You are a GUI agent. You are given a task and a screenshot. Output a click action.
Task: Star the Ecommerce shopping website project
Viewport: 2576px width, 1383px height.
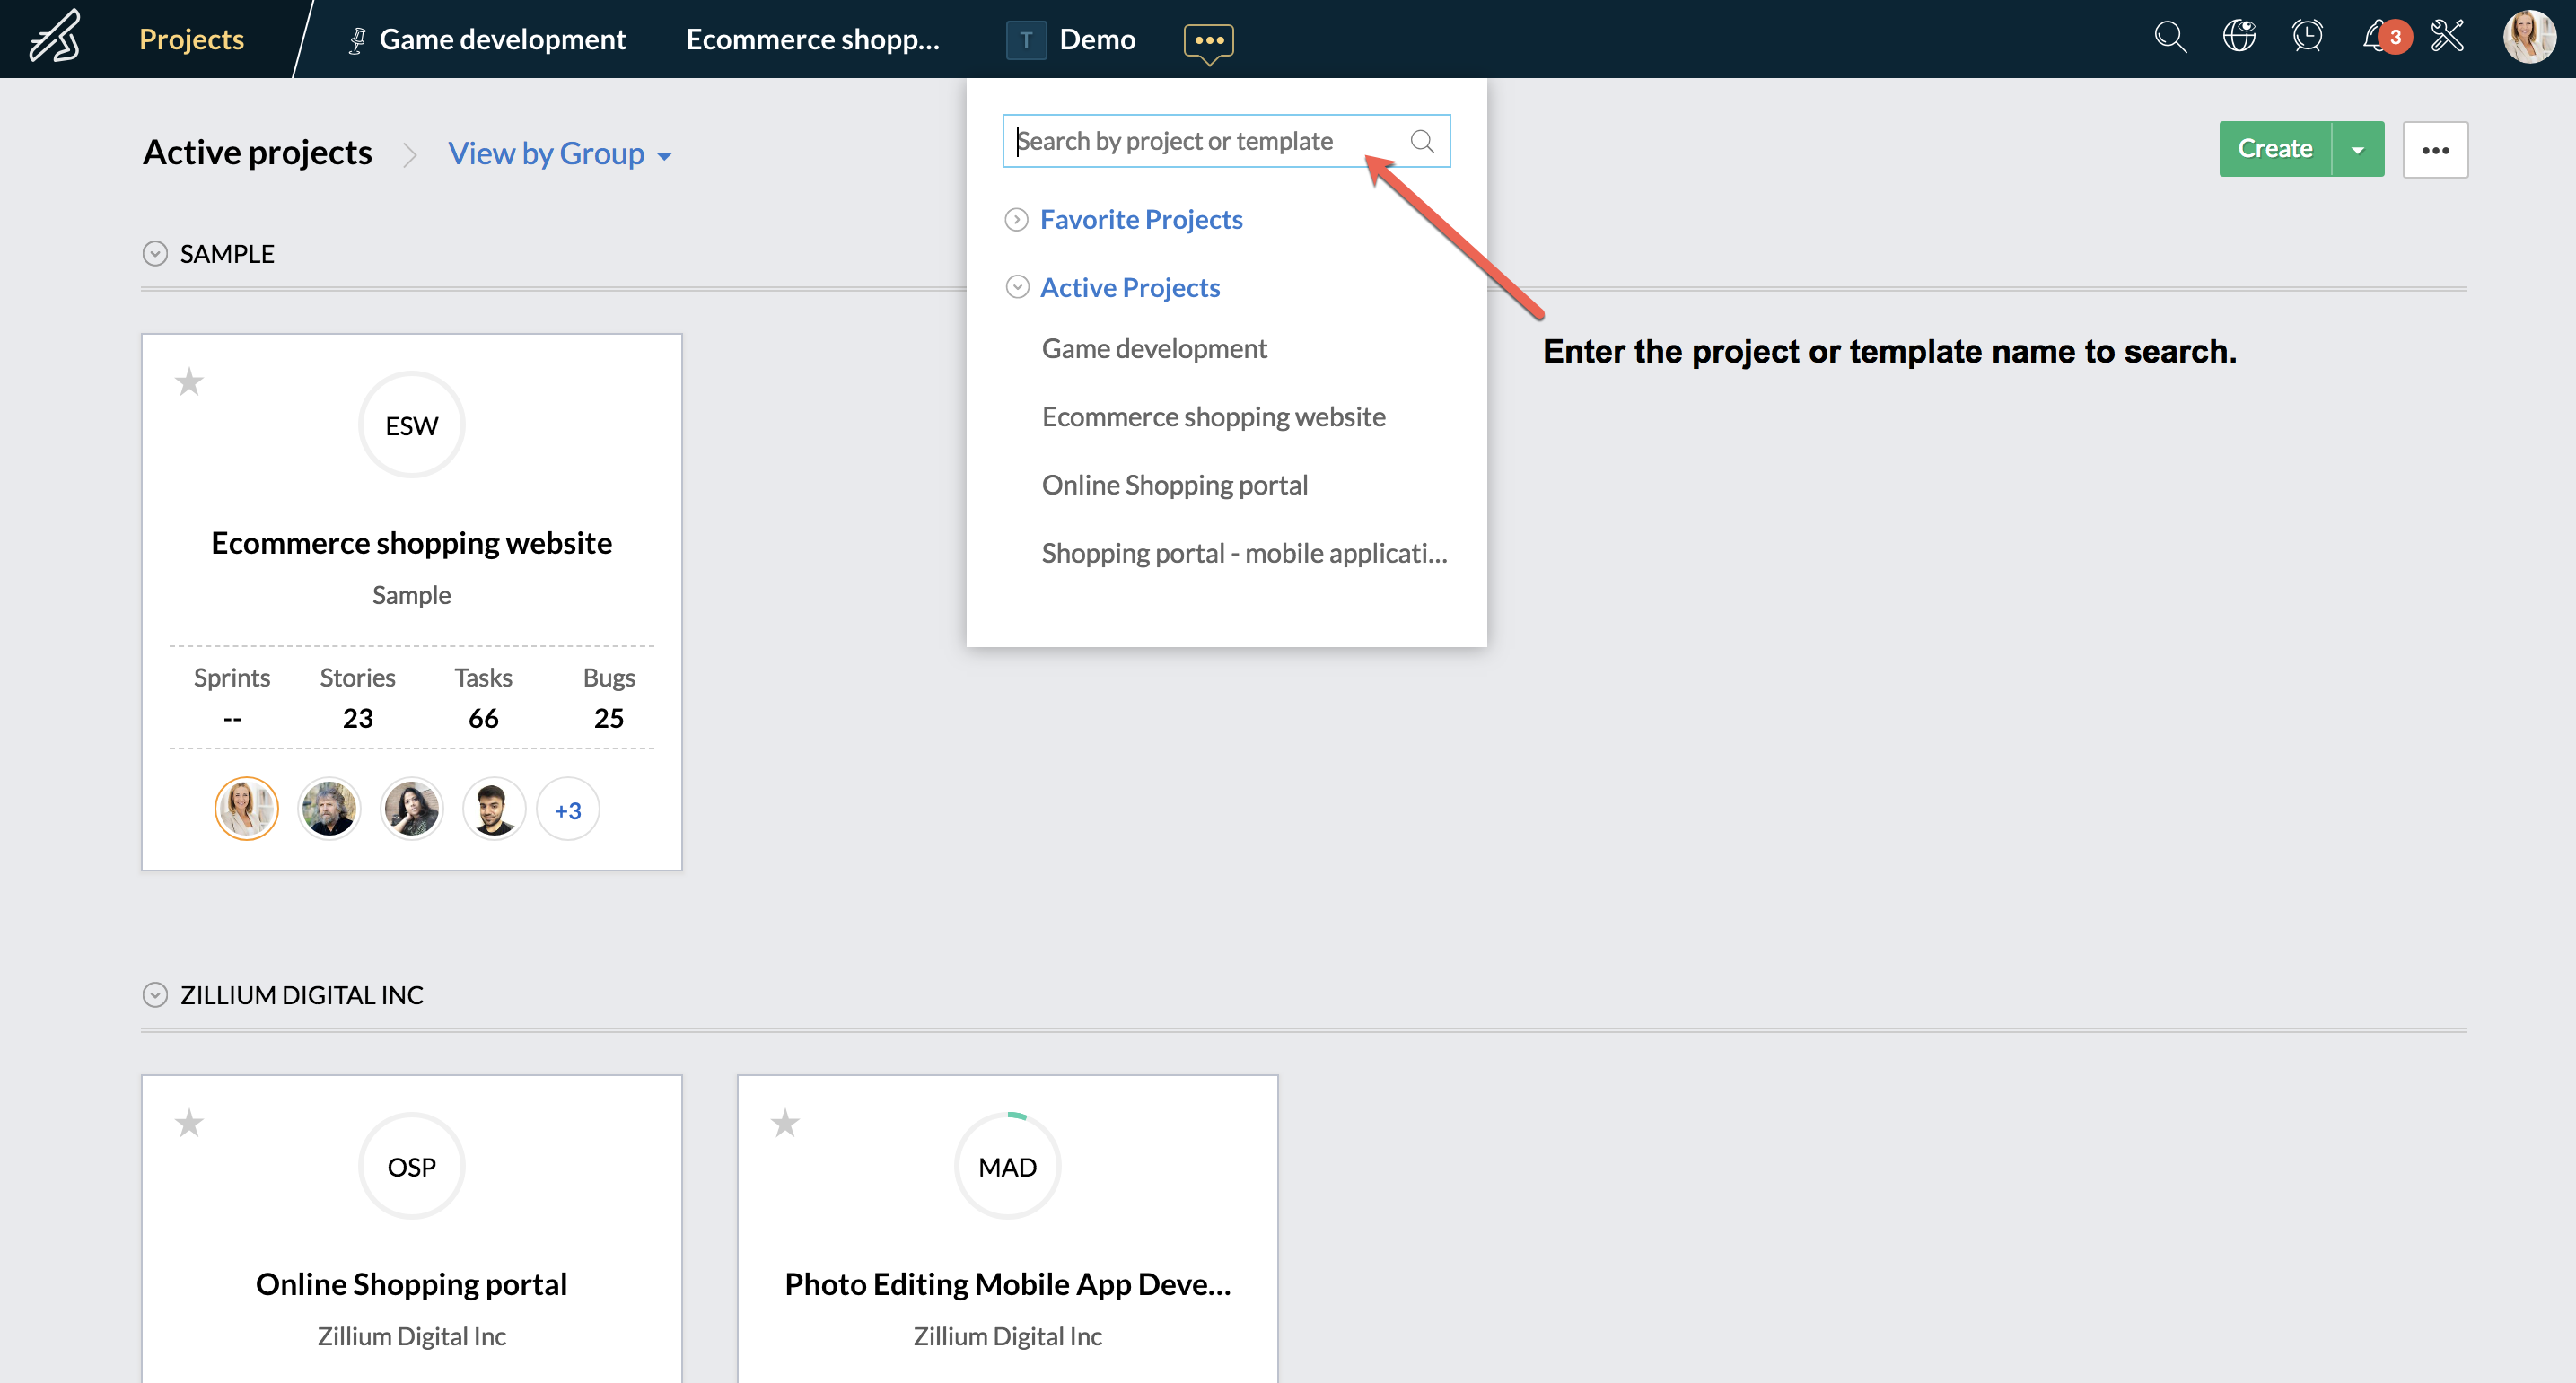(x=189, y=382)
